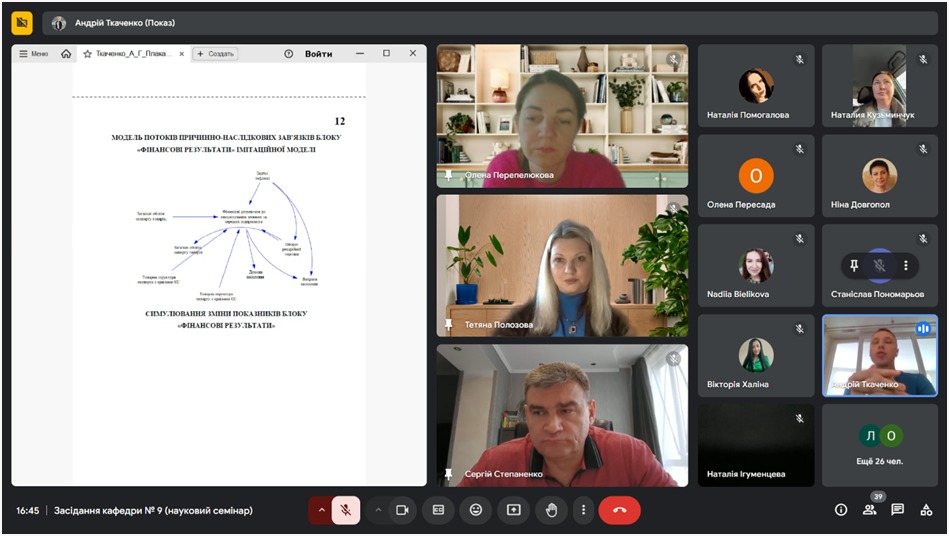Viewport: 949px width, 536px height.
Task: Click the pin icon on Олена Перепелюкова video
Action: (448, 175)
